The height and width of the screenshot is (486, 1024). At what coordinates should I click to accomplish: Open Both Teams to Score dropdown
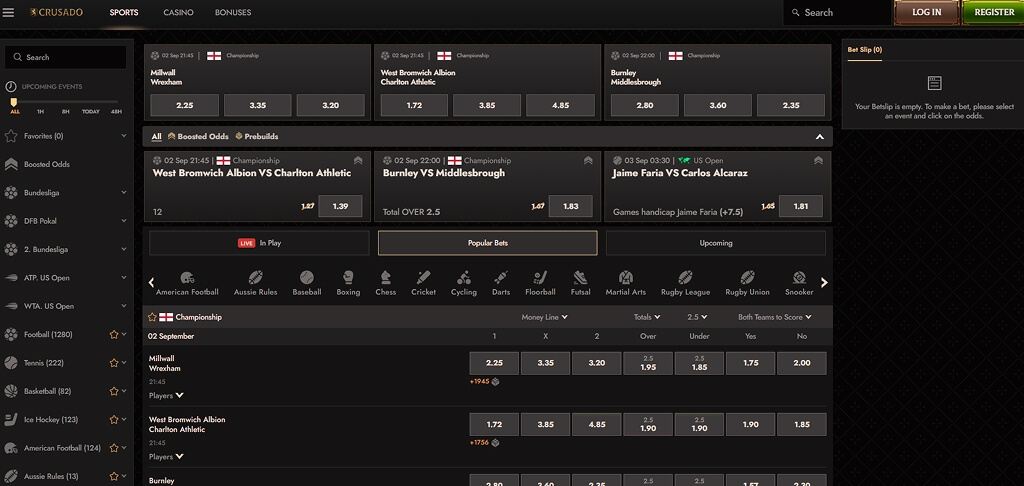click(x=775, y=317)
